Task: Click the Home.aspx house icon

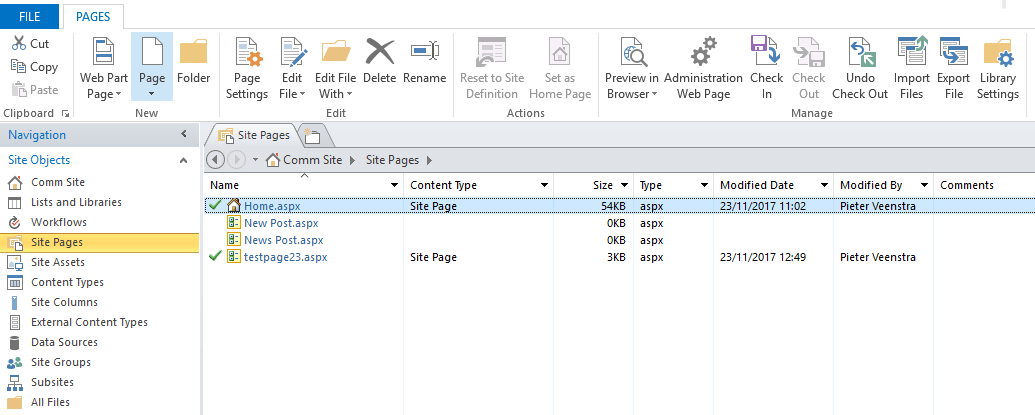Action: (234, 206)
